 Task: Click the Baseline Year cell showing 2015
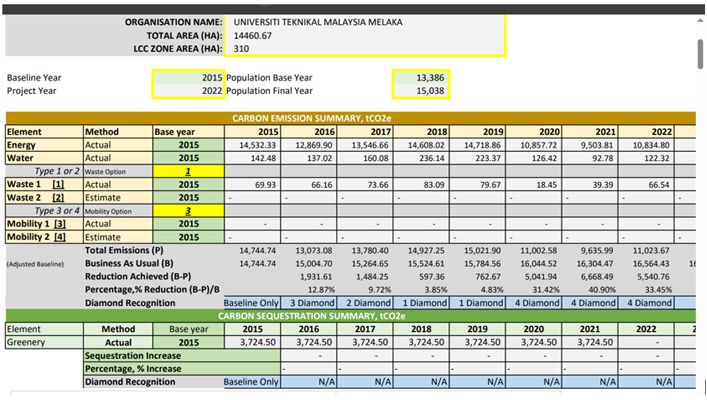coord(188,77)
